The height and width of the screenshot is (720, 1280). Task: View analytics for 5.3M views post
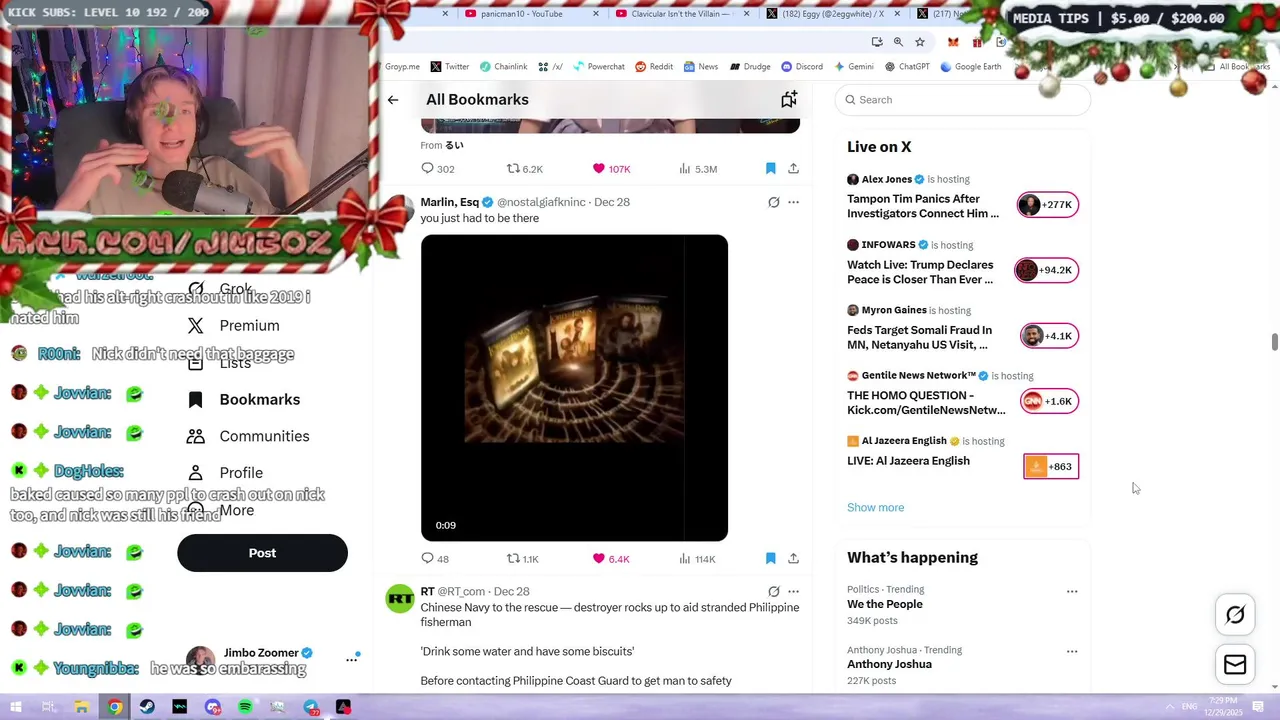point(698,169)
